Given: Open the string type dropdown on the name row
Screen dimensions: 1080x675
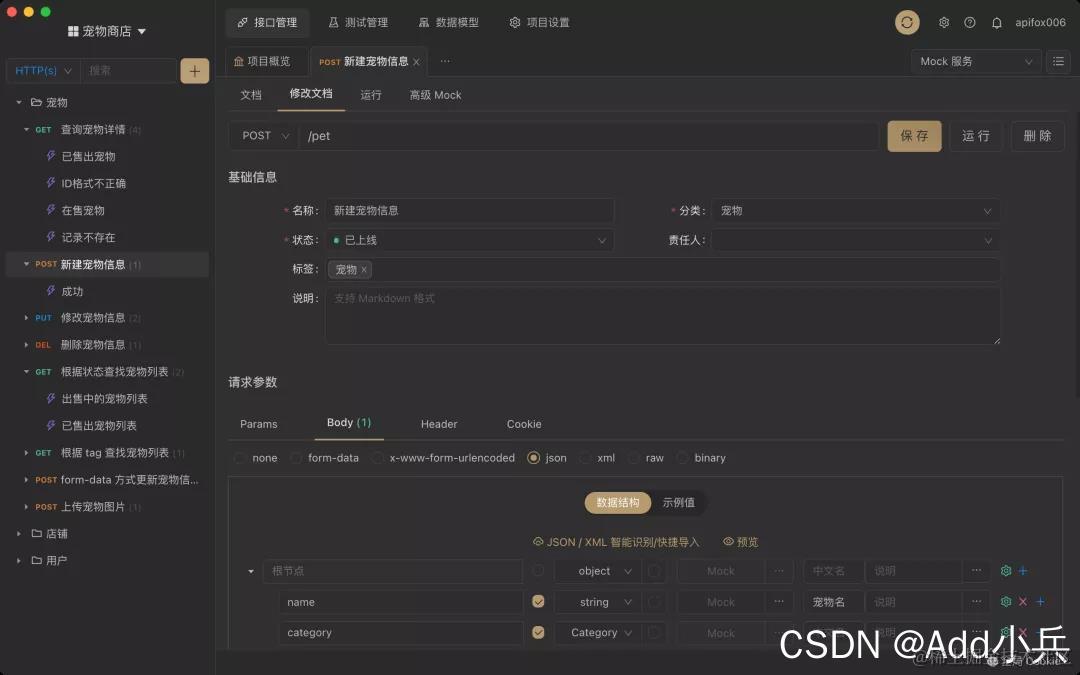Looking at the screenshot, I should pyautogui.click(x=597, y=601).
